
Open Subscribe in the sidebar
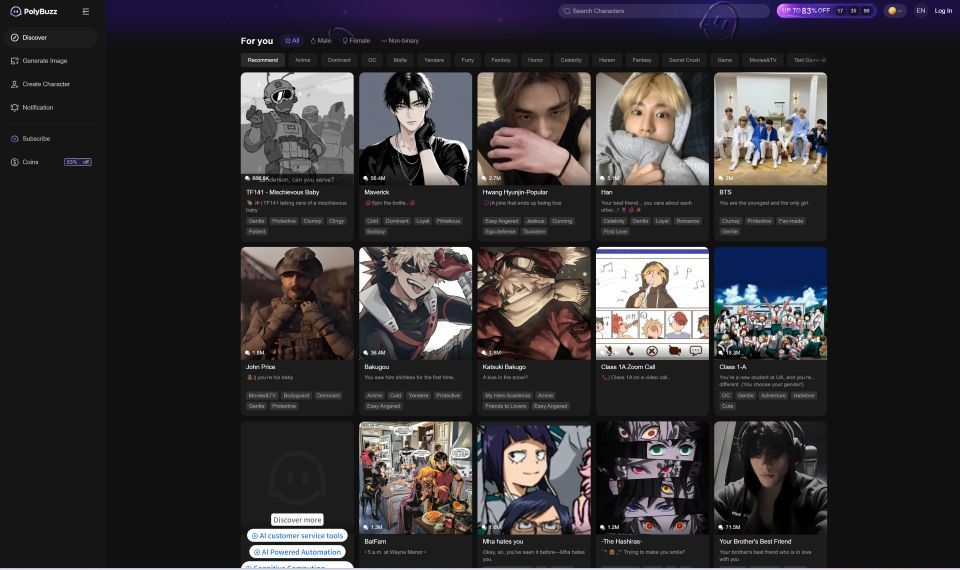tap(50, 138)
